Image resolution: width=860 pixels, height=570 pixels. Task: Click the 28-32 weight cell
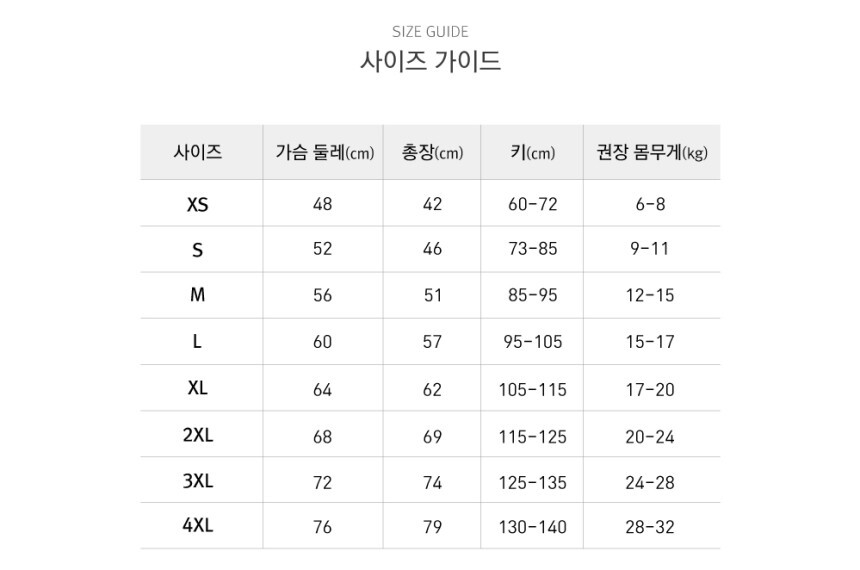click(x=650, y=527)
